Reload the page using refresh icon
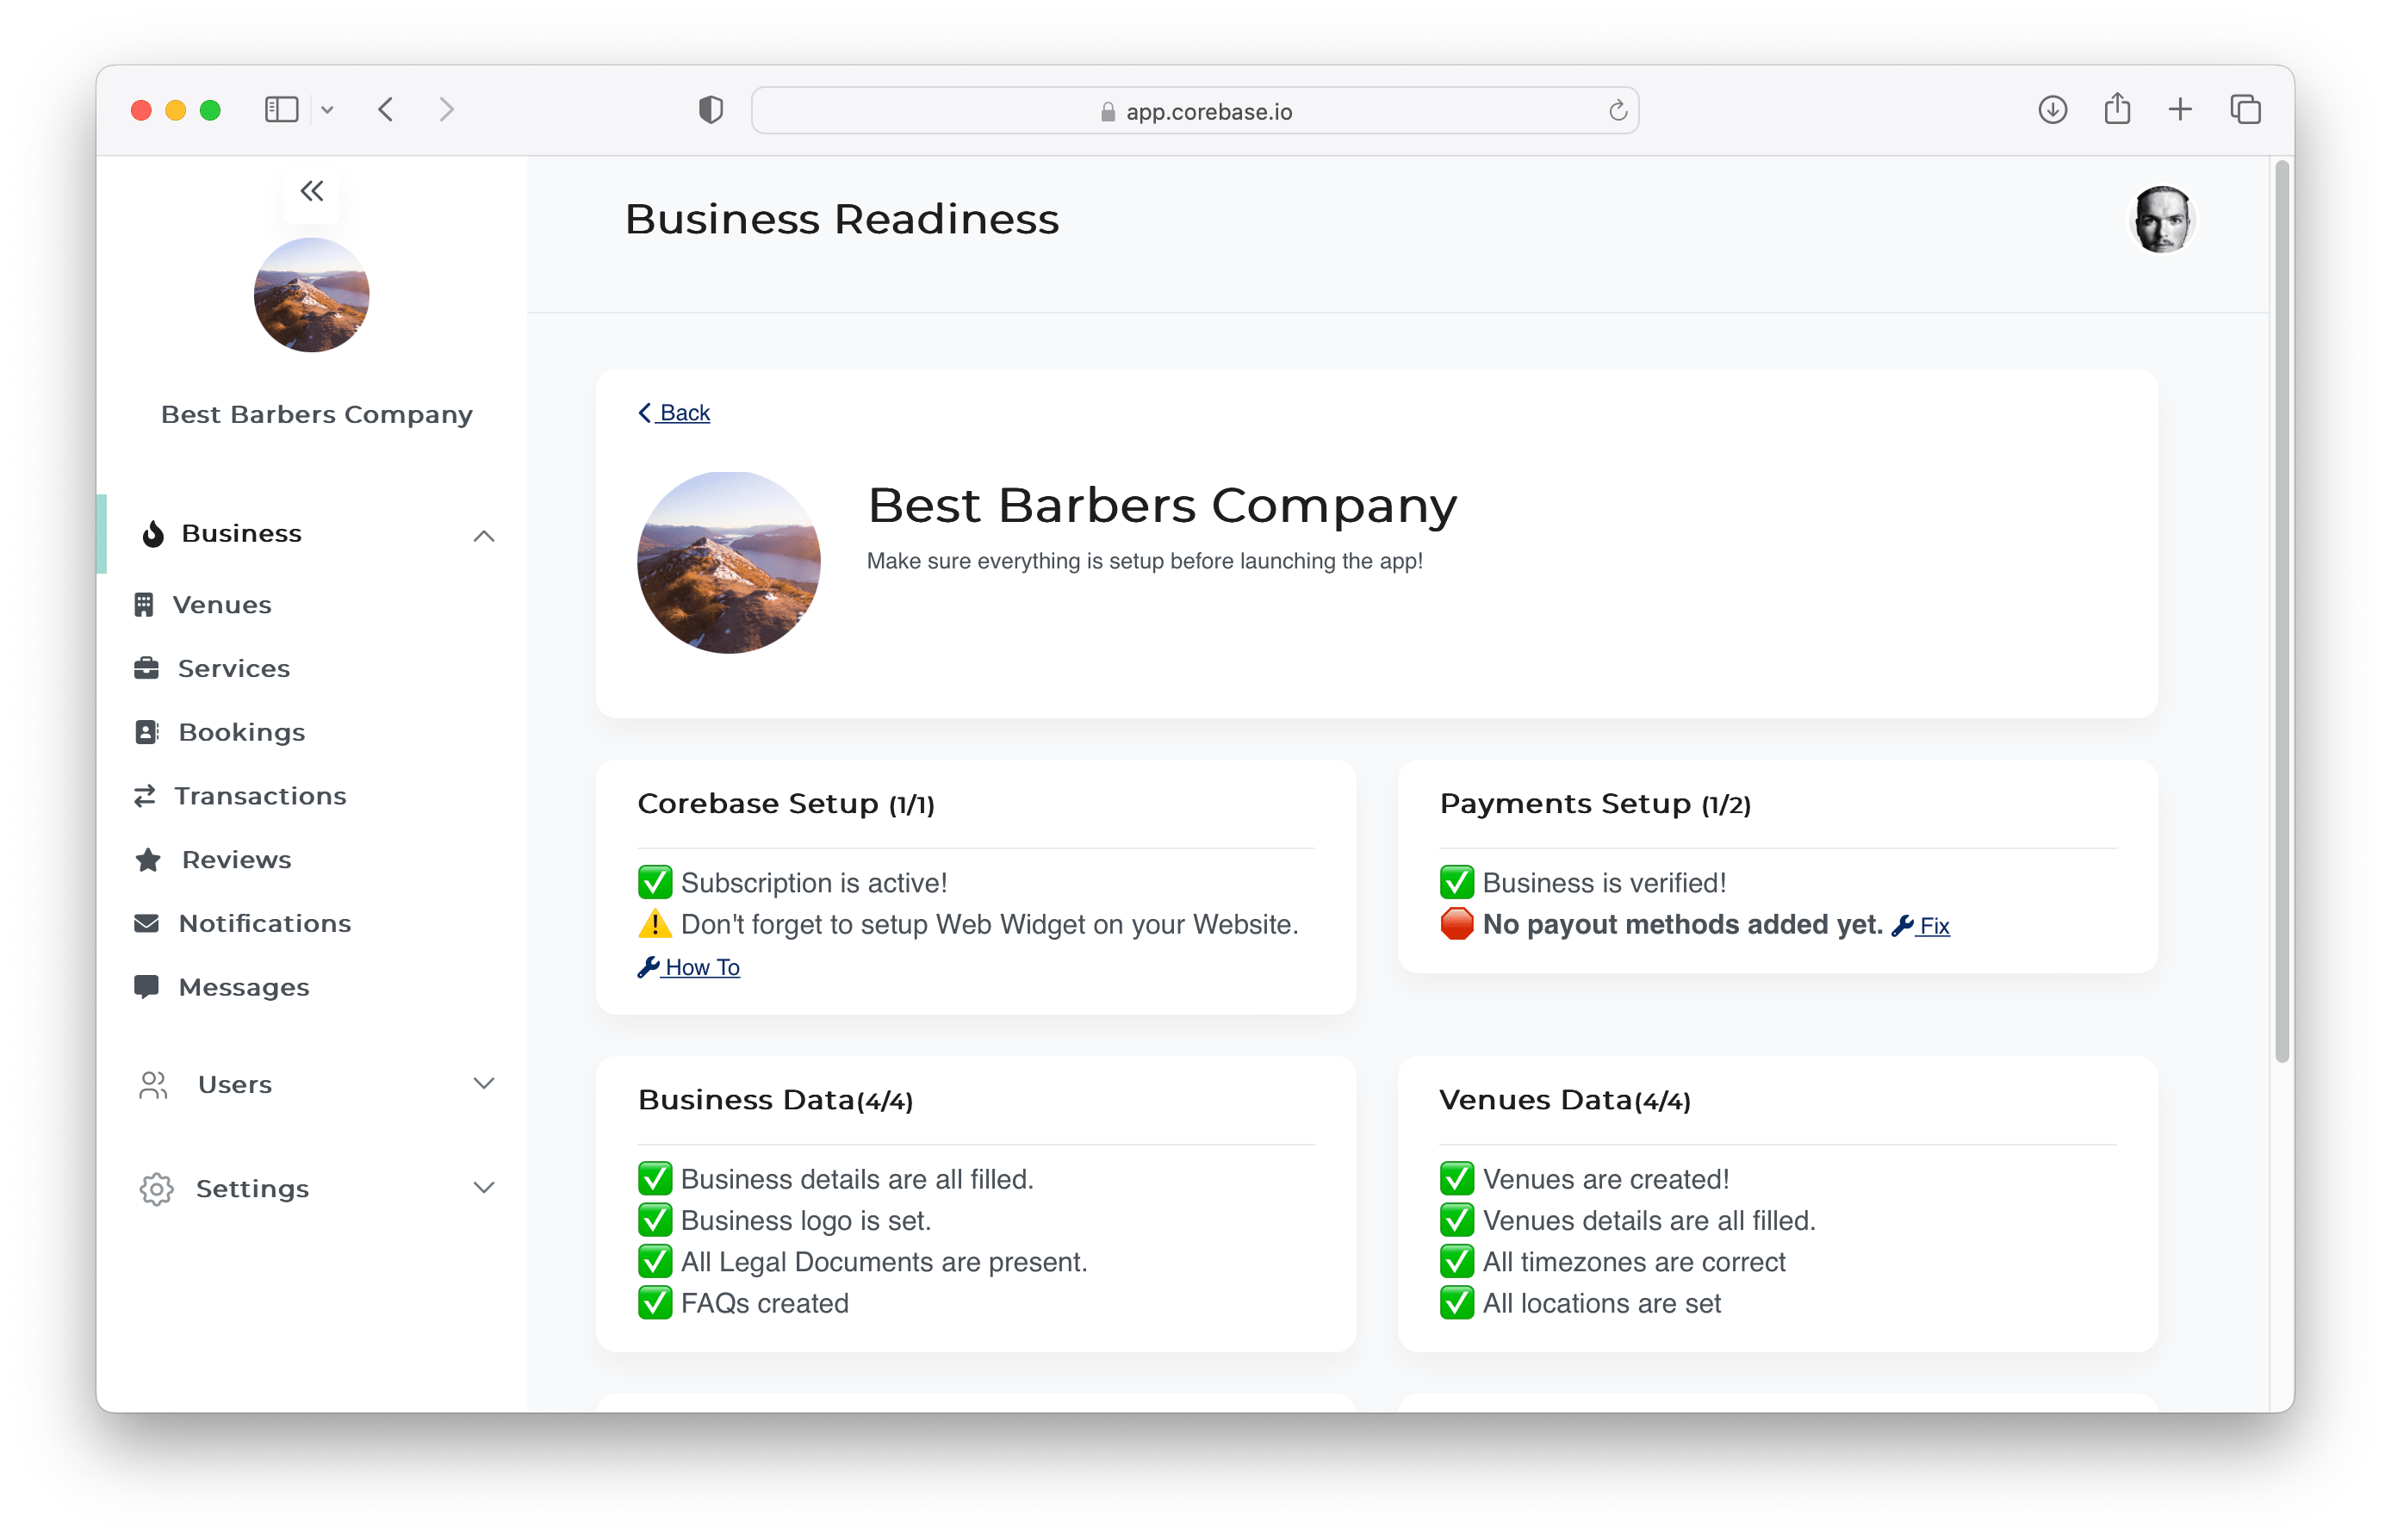This screenshot has width=2391, height=1540. tap(1617, 111)
